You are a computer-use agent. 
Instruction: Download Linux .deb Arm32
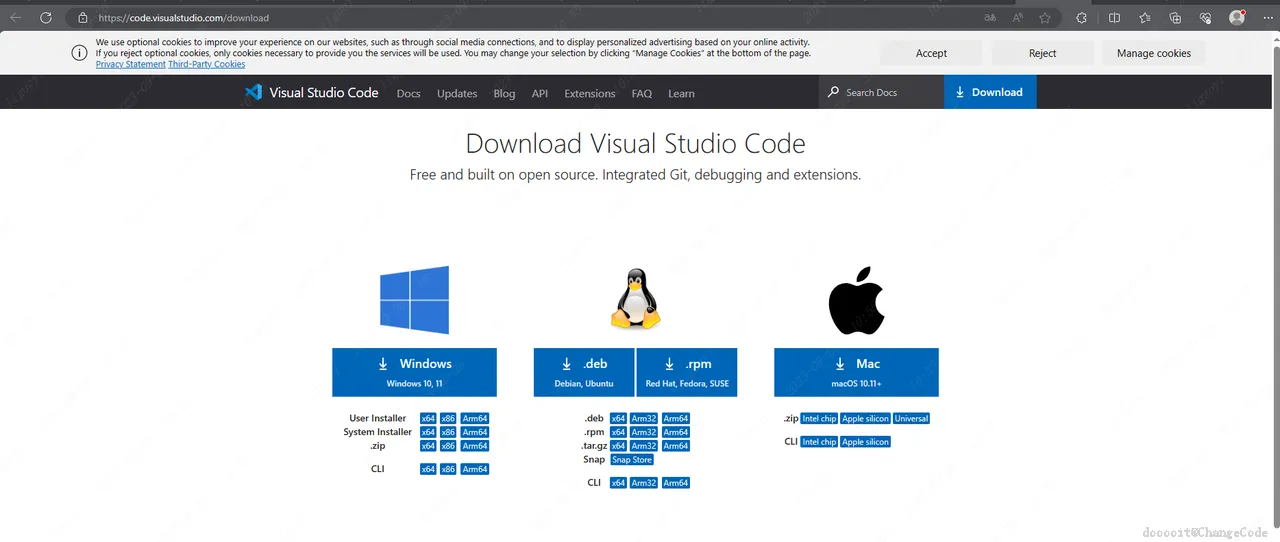(644, 418)
